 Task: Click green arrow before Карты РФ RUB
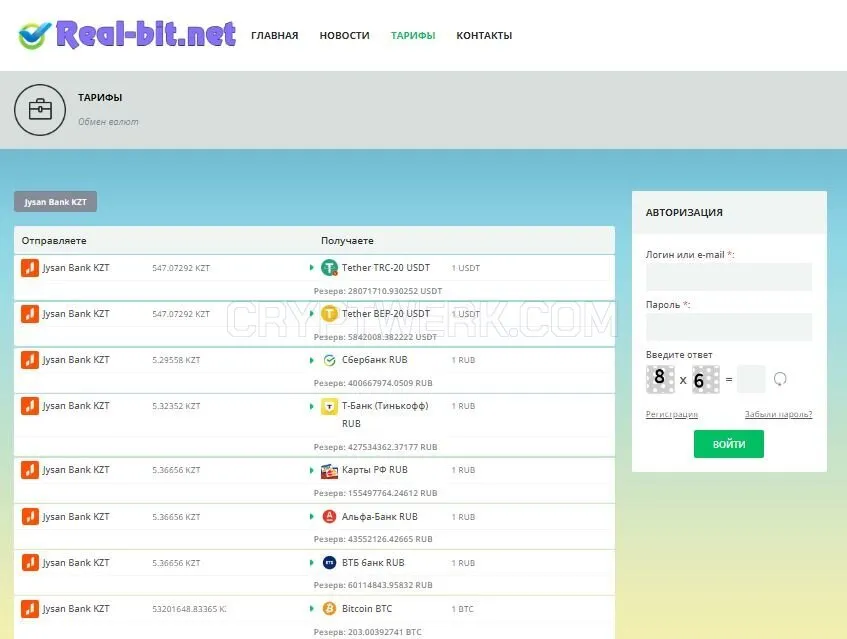[x=312, y=470]
